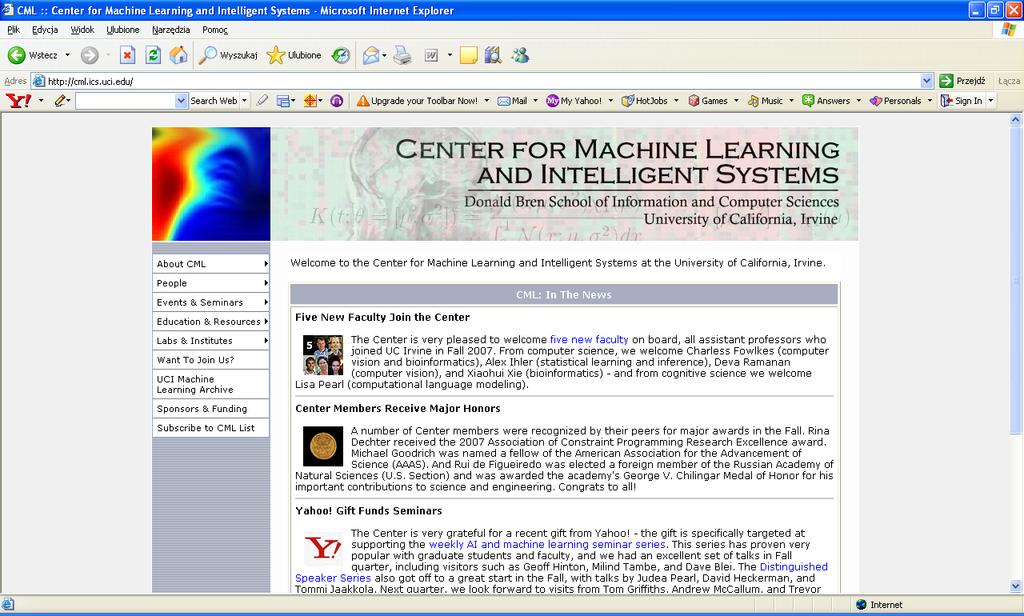Open dropdown arrow next to Search Web
Image resolution: width=1024 pixels, height=616 pixels.
tap(244, 101)
